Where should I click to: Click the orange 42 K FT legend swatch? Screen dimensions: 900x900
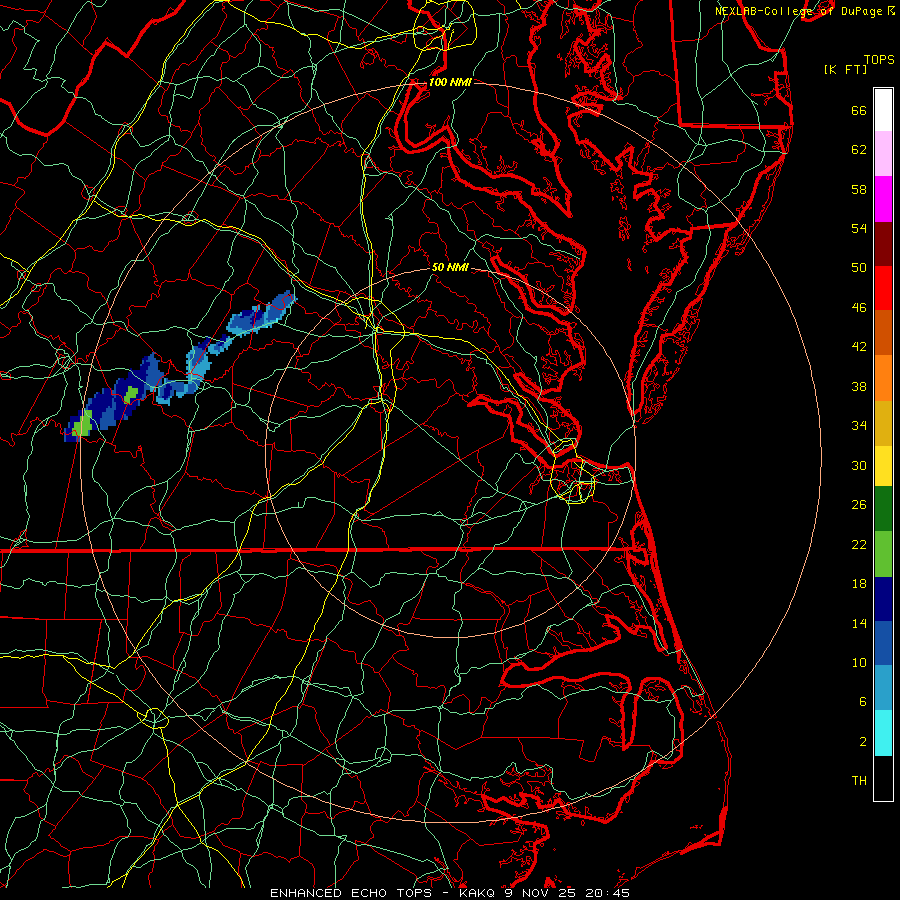[x=883, y=378]
